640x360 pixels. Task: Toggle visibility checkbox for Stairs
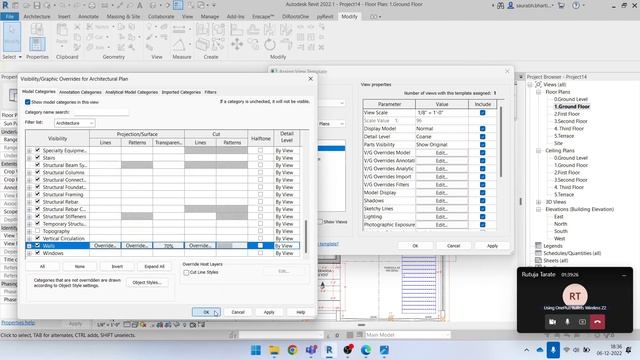pyautogui.click(x=38, y=158)
